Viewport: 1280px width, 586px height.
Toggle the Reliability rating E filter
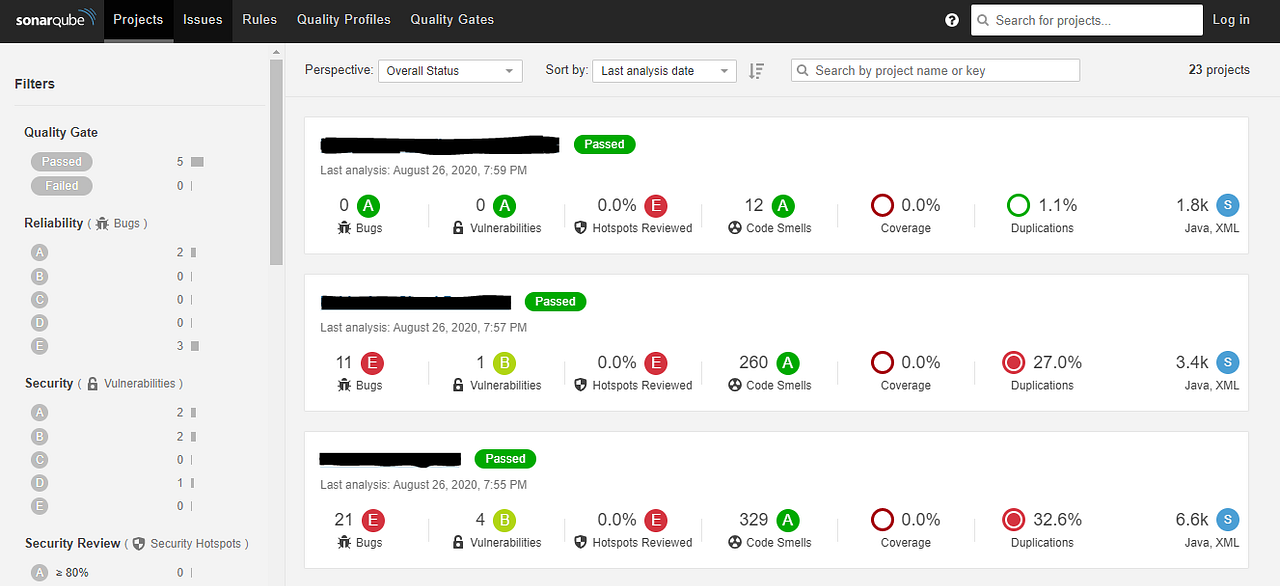39,345
